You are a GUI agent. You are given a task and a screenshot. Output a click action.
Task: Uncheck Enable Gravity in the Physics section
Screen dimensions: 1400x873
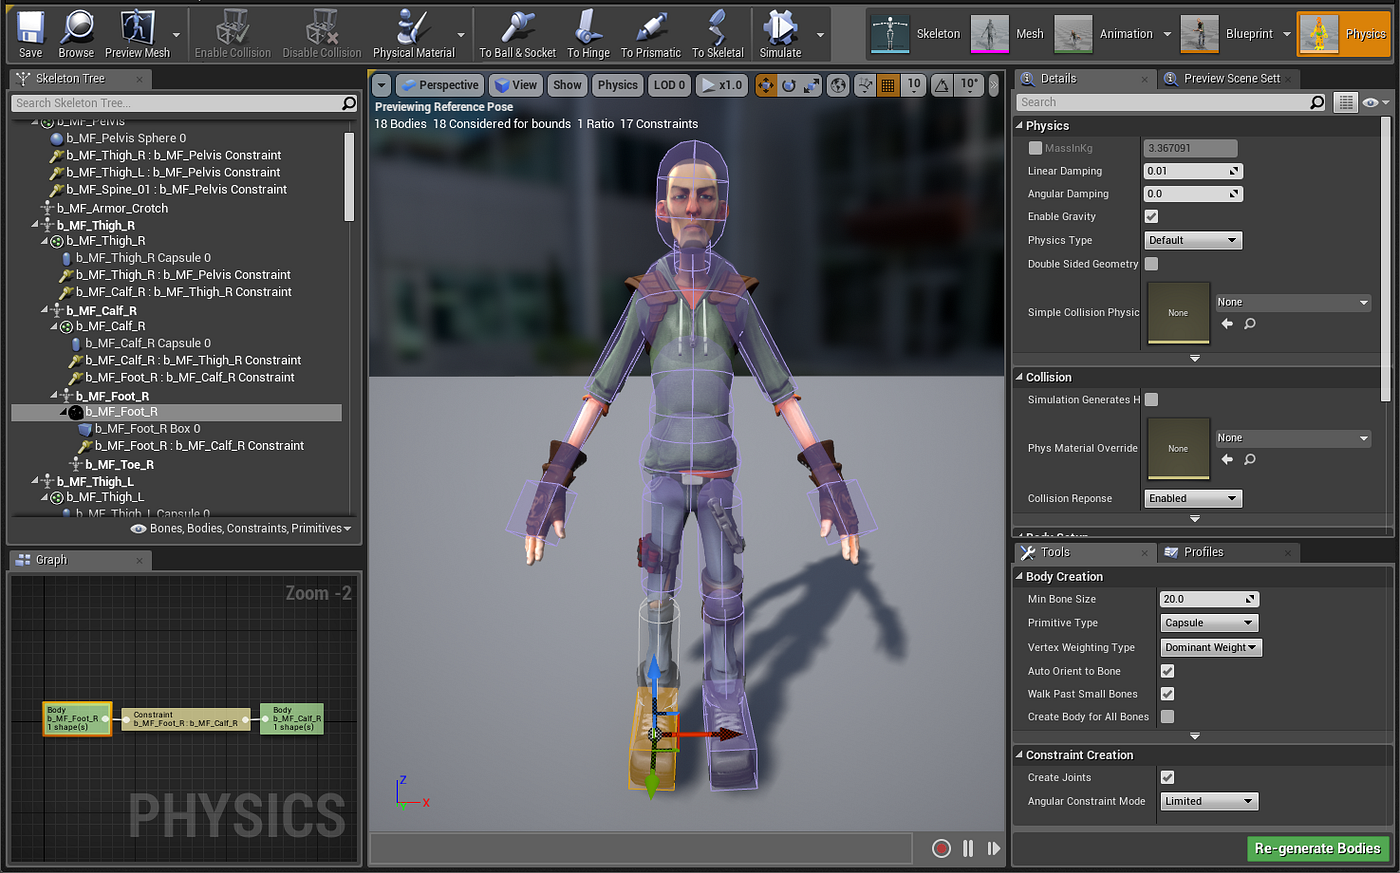tap(1151, 216)
